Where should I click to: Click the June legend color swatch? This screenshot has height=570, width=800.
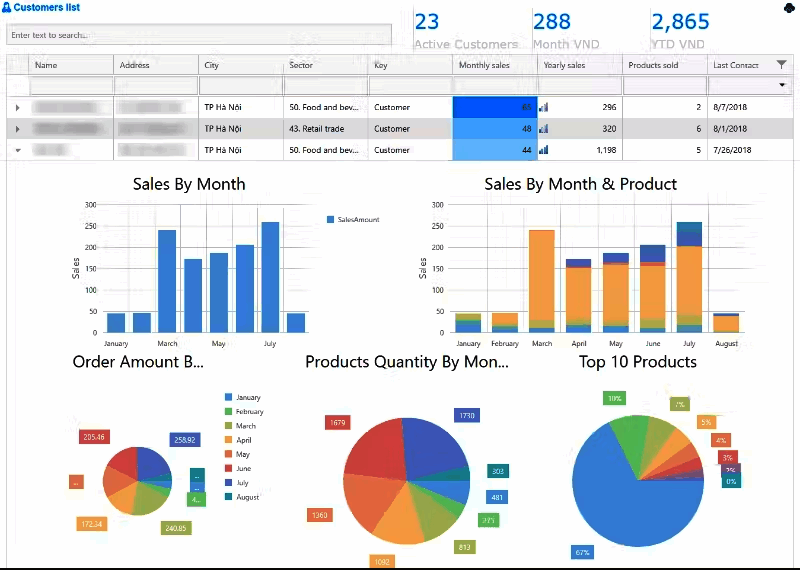pos(229,468)
